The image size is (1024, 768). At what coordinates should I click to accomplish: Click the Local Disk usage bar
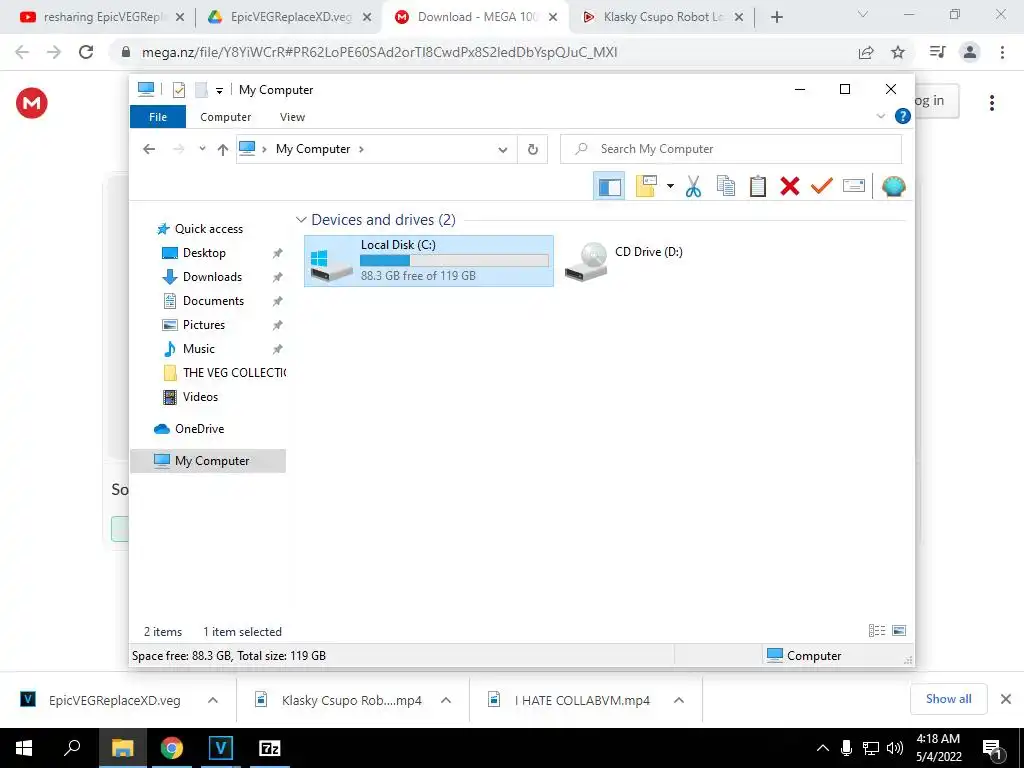tap(454, 261)
